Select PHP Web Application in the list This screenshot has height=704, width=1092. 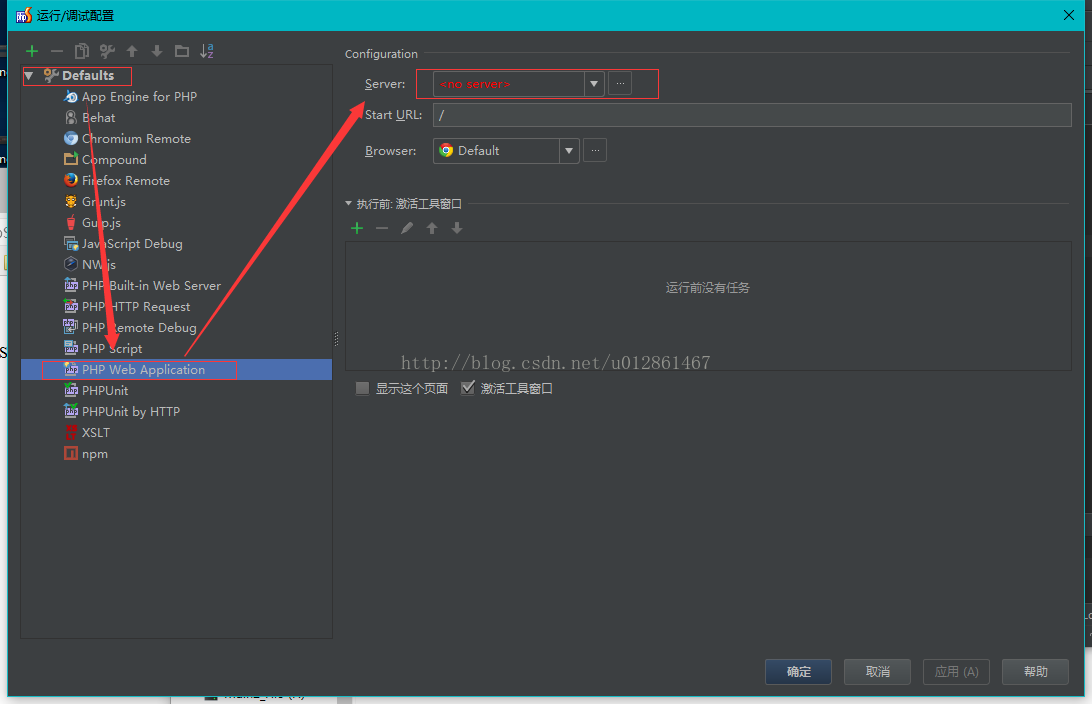pos(143,370)
